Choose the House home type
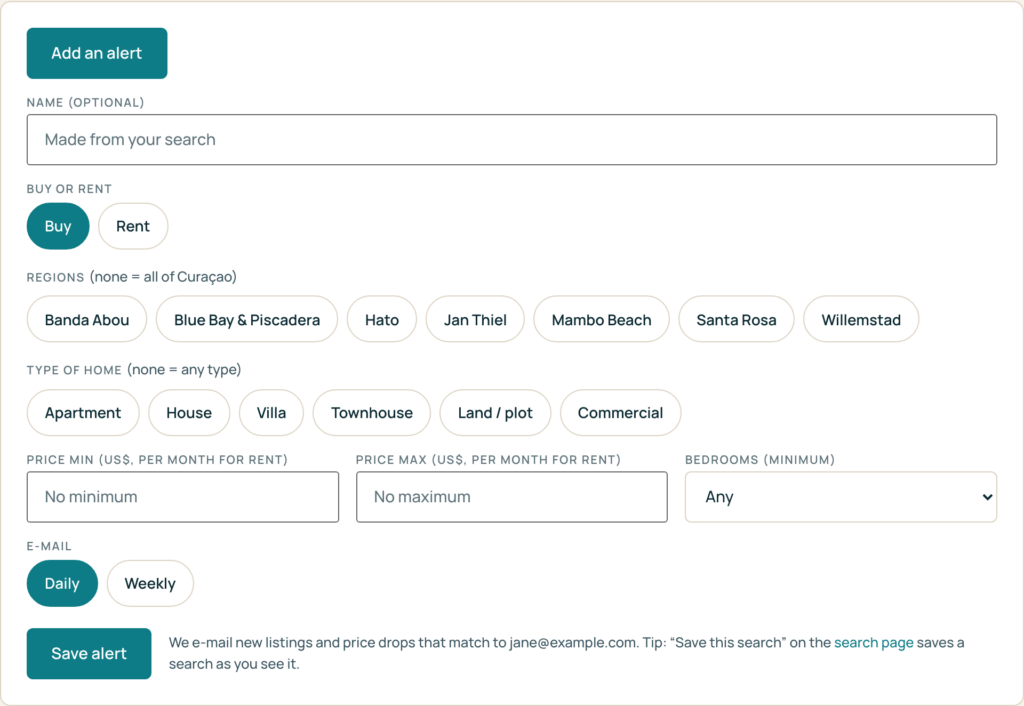The image size is (1024, 706). click(x=189, y=413)
